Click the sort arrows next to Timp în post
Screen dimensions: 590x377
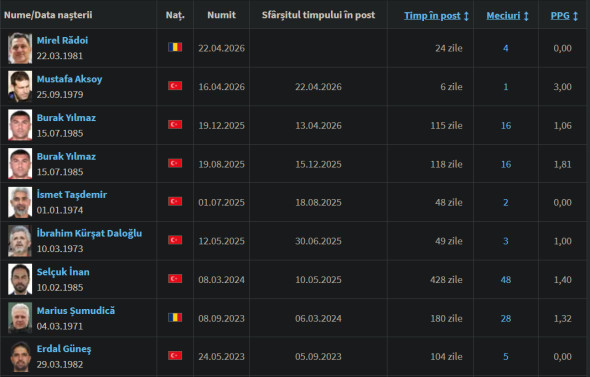tap(466, 16)
